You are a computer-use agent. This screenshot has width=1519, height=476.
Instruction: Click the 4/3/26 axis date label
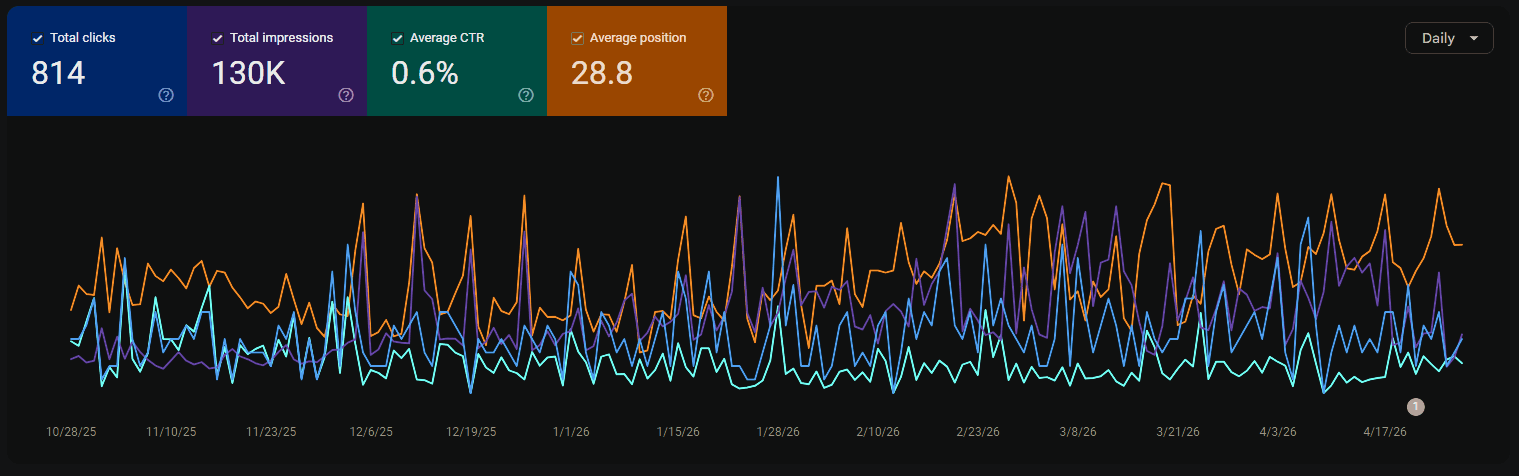pyautogui.click(x=1278, y=432)
